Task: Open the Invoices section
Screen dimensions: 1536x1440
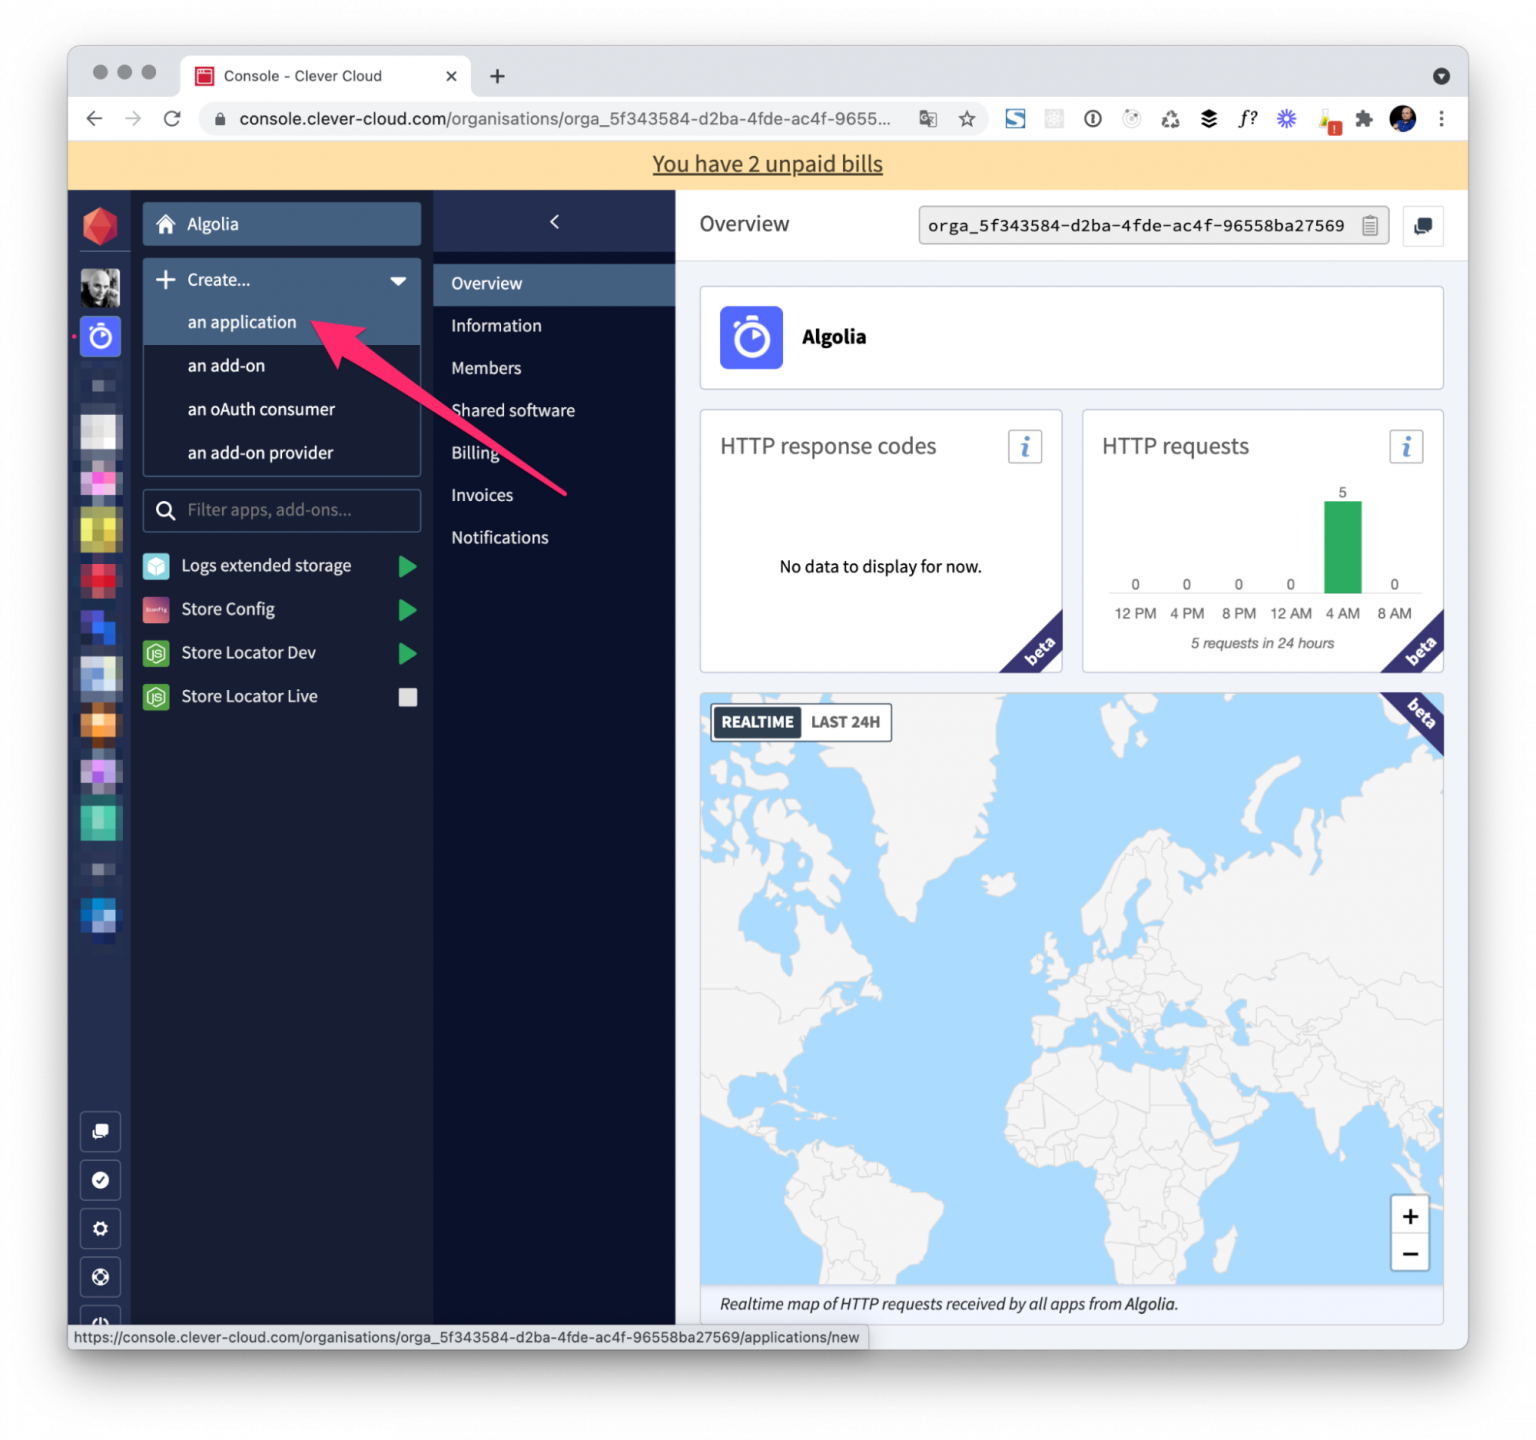Action: (554, 495)
